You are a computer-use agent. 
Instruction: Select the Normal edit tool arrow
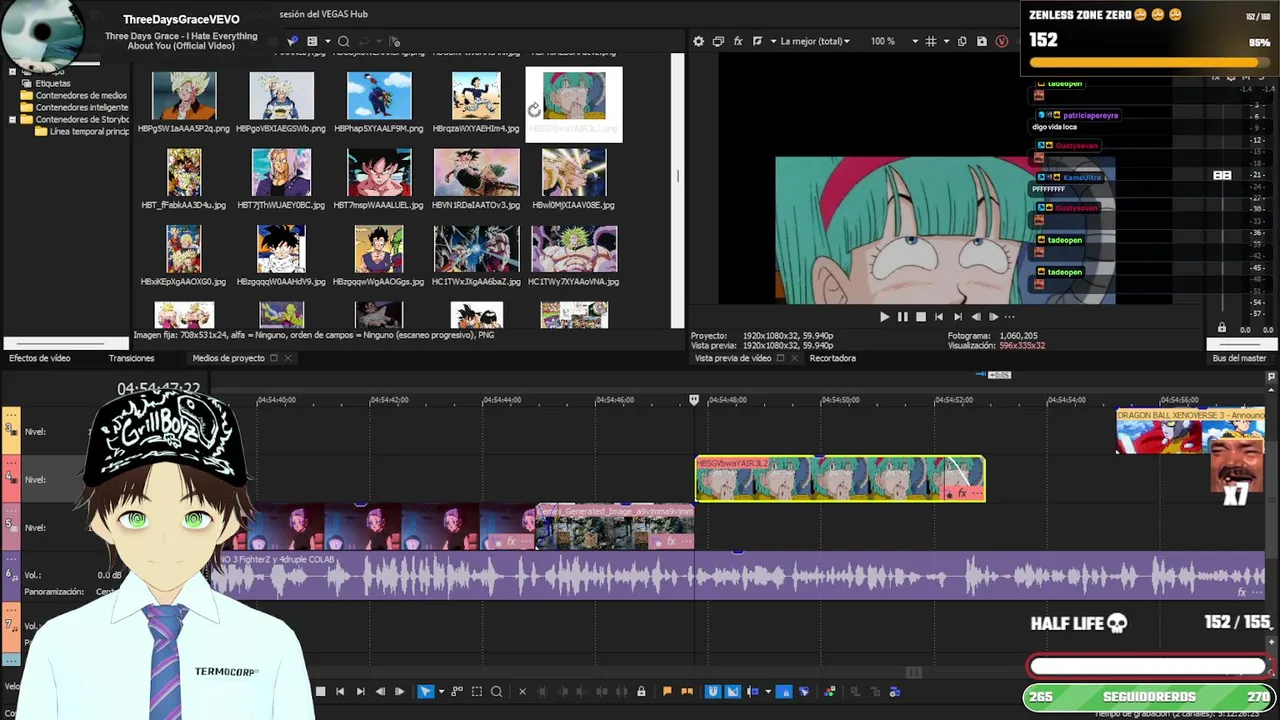(425, 691)
